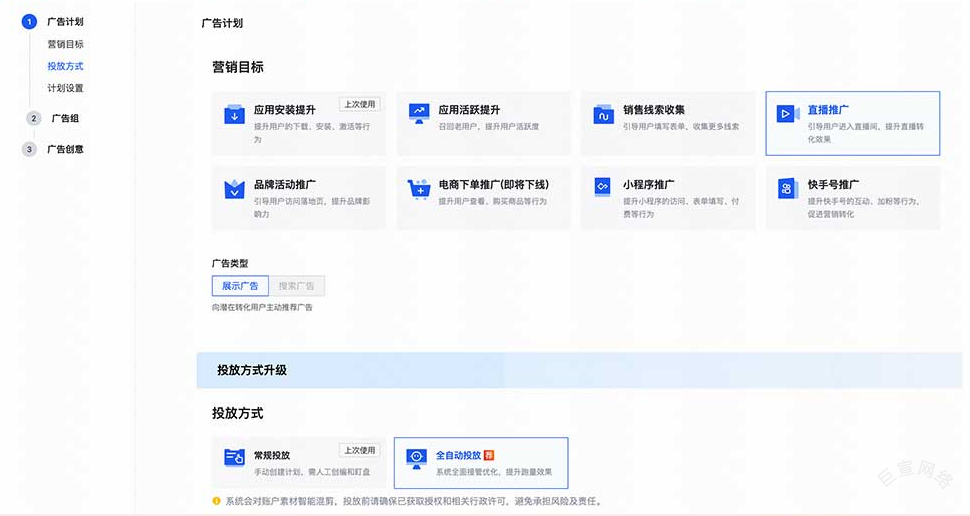Image resolution: width=970 pixels, height=516 pixels.
Task: Click the 广告类型 label
Action: [230, 263]
